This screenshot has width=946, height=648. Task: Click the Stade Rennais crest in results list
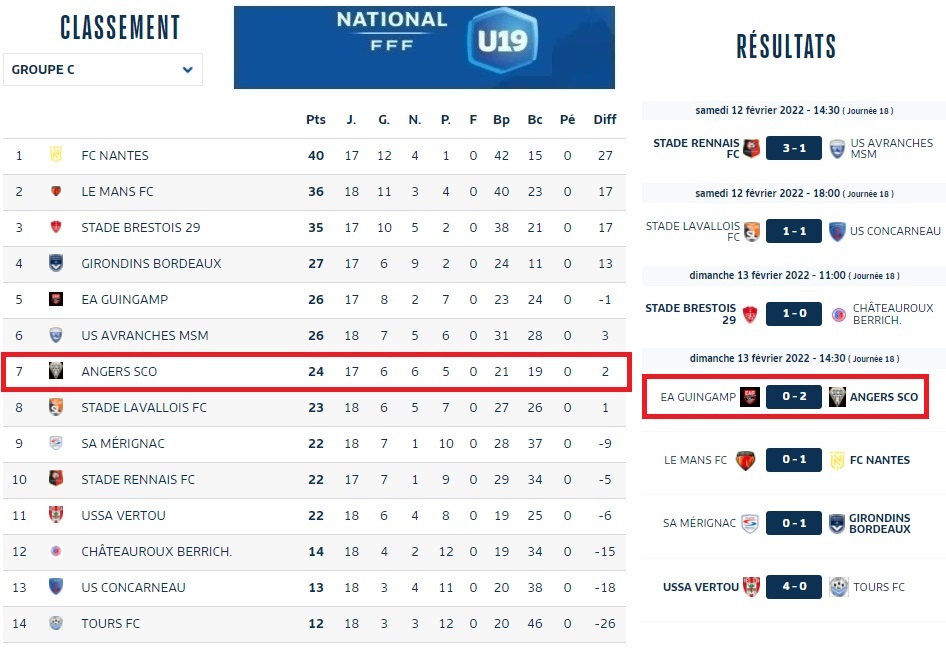point(752,149)
